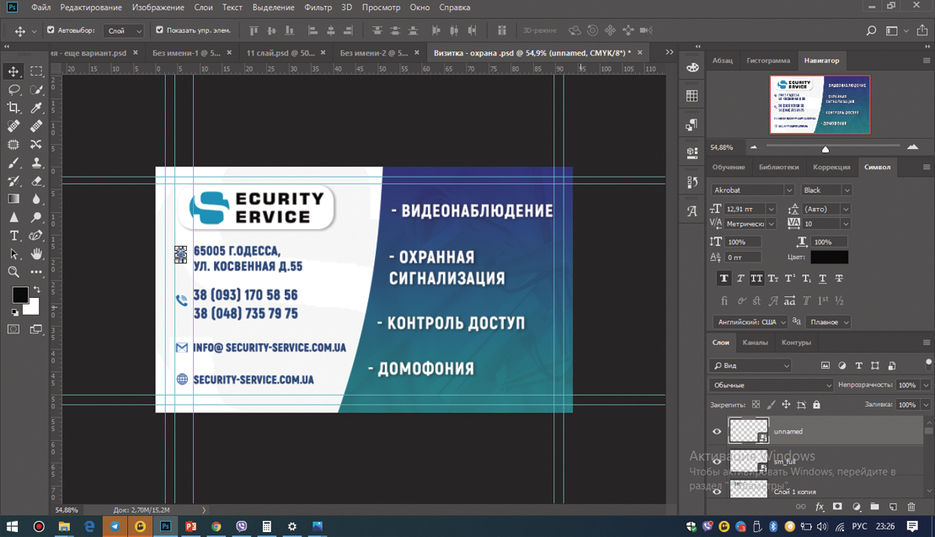Click the text color (Цвет) swatch
This screenshot has height=537, width=935.
[x=829, y=257]
